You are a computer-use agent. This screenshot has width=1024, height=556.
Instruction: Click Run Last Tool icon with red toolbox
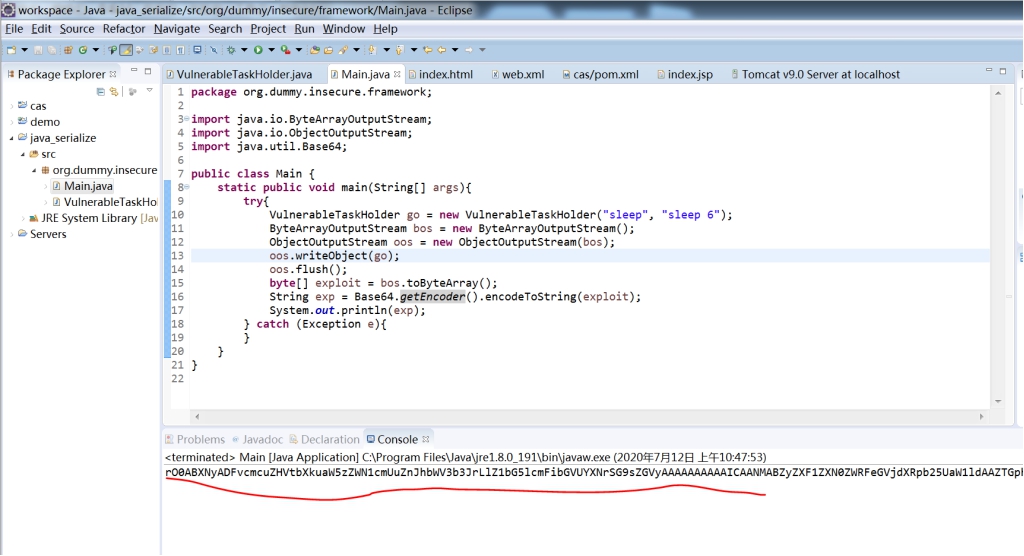(285, 50)
